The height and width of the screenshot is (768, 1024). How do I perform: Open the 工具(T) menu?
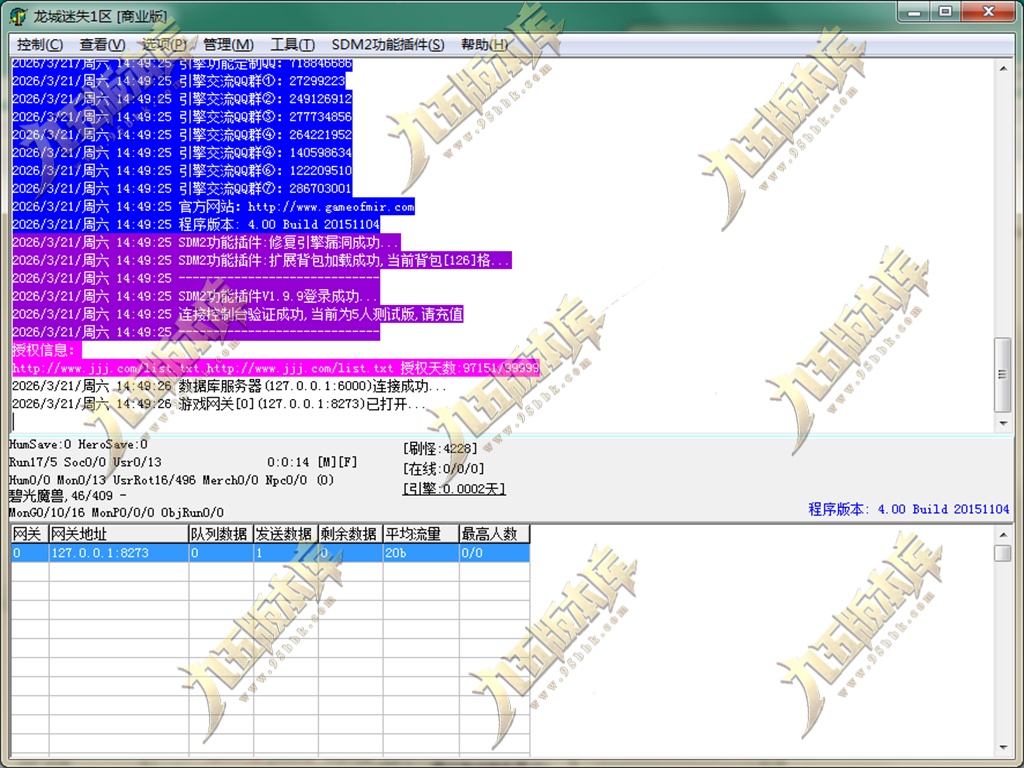pos(292,44)
